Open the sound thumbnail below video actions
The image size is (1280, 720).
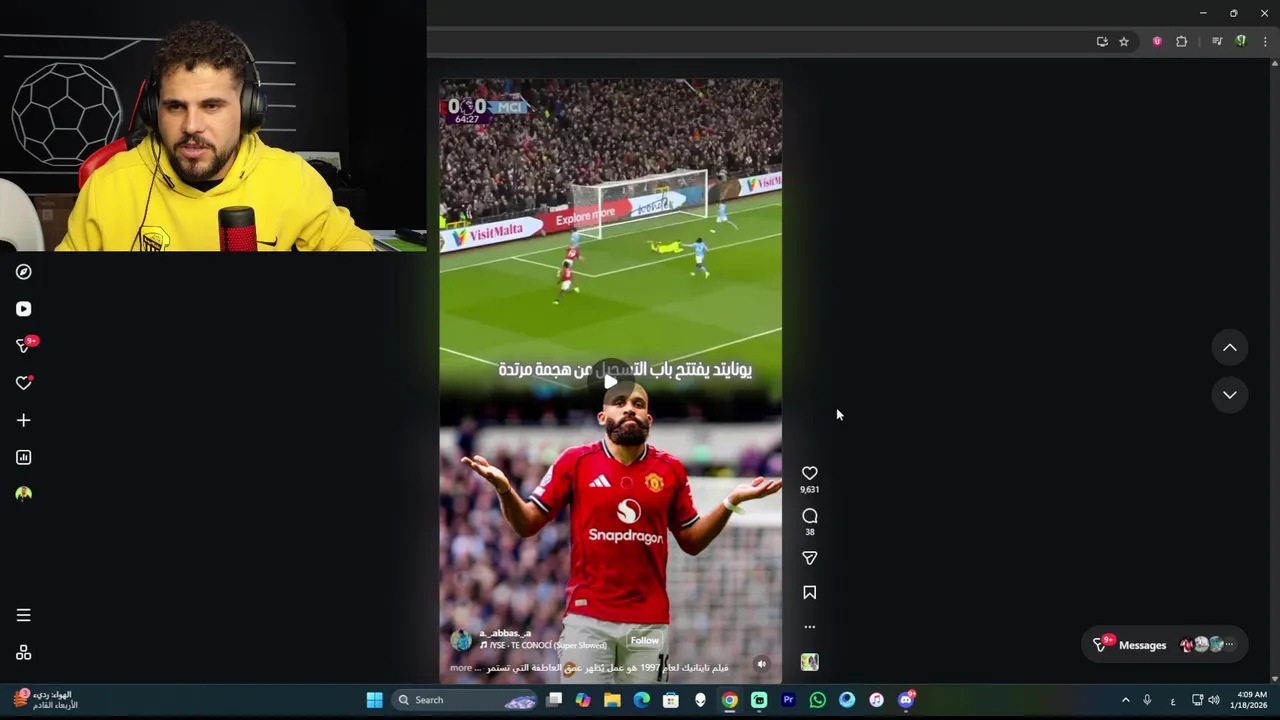tap(810, 662)
